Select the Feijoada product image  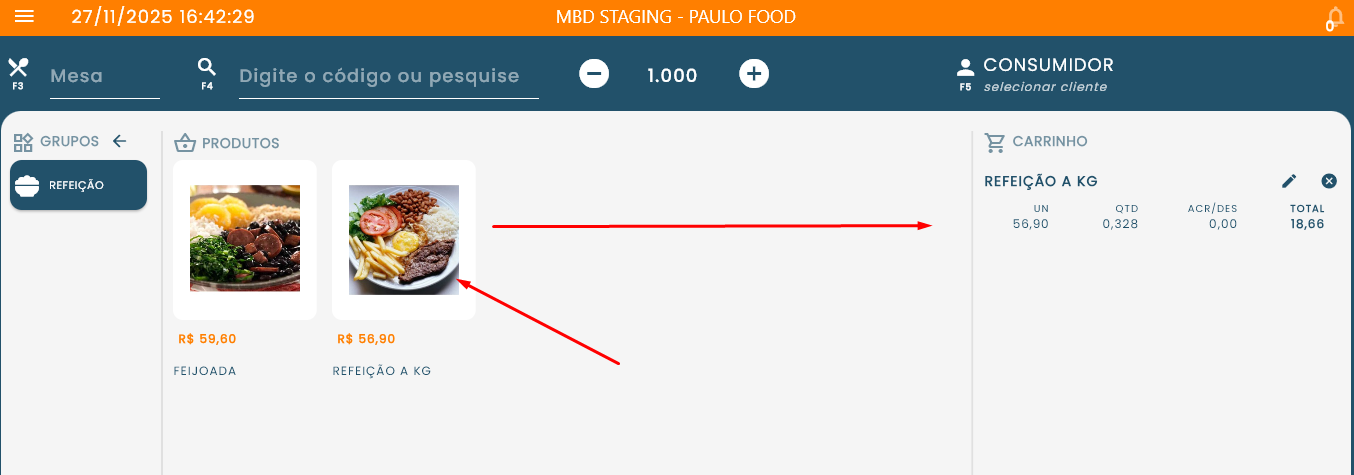(245, 238)
